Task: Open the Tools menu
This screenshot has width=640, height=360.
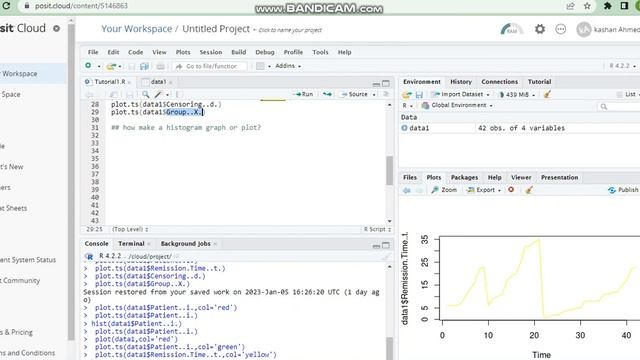Action: [320, 52]
